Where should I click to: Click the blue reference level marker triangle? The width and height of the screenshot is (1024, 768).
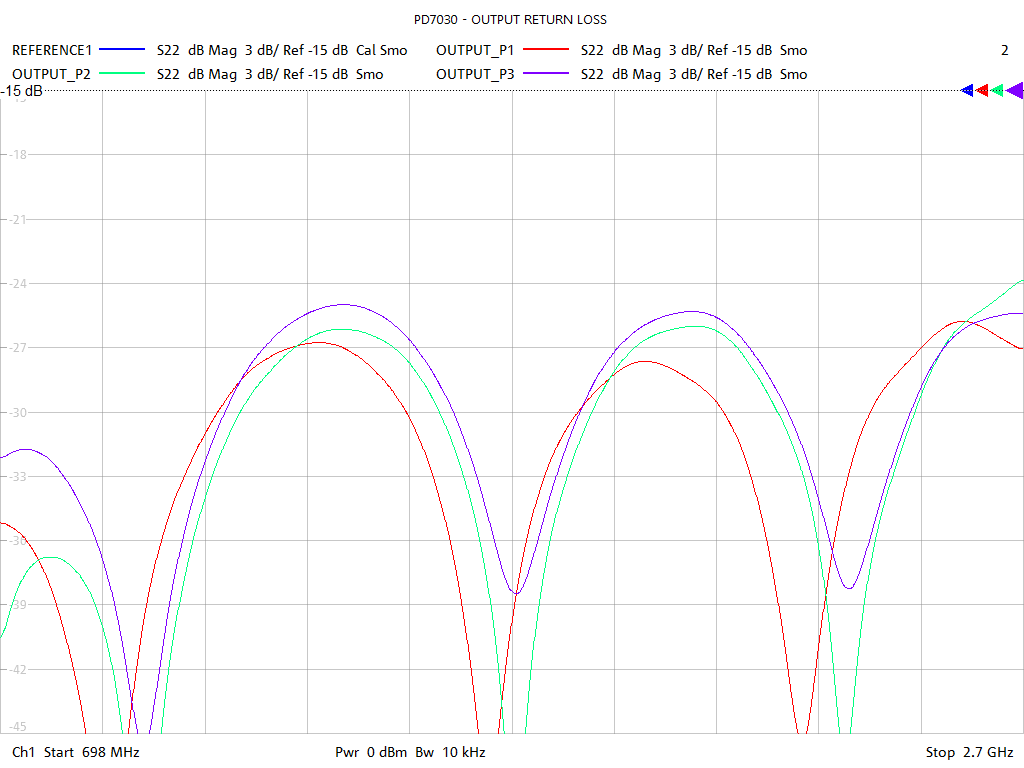(x=967, y=90)
